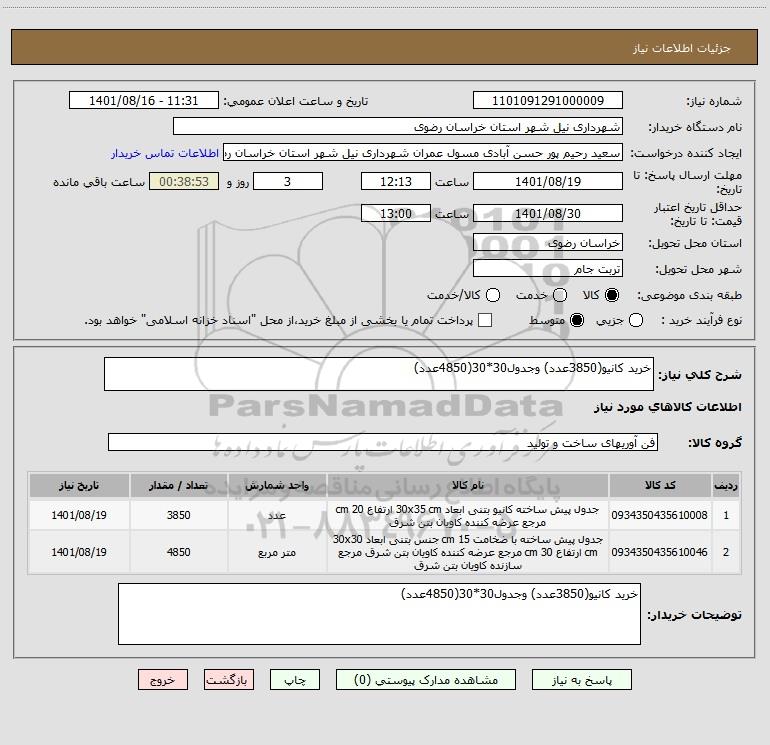
Task: Click the جزئیات اطلاعات نیاز page header
Action: (x=682, y=48)
